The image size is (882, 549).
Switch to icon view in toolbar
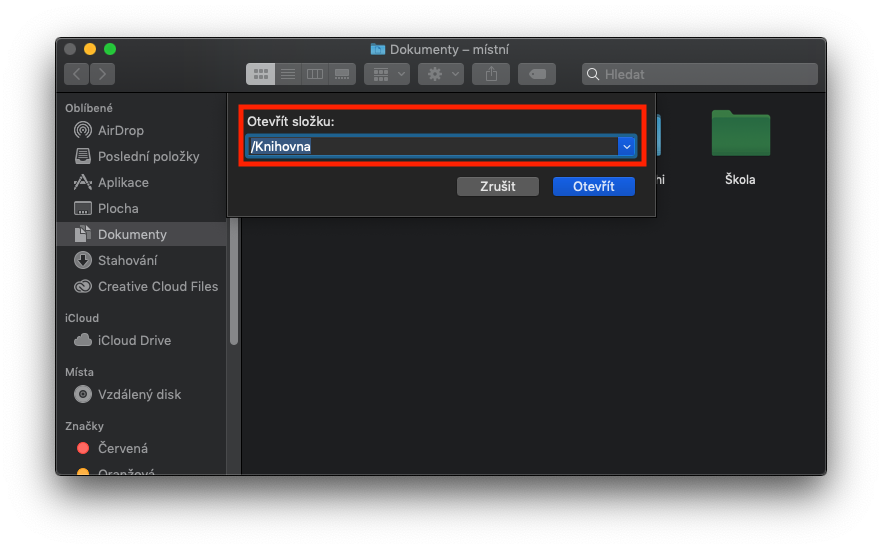pos(261,74)
